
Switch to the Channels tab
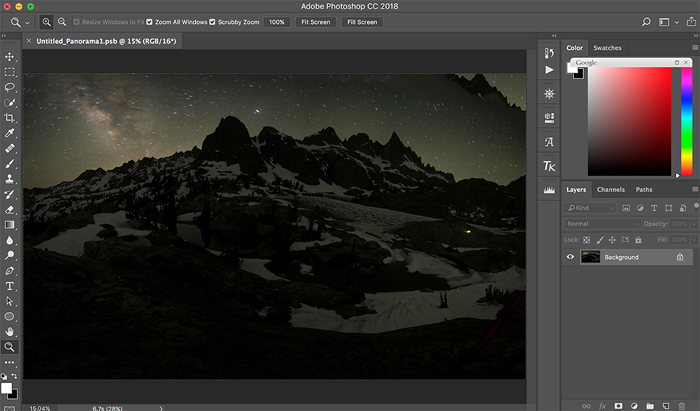click(x=610, y=189)
